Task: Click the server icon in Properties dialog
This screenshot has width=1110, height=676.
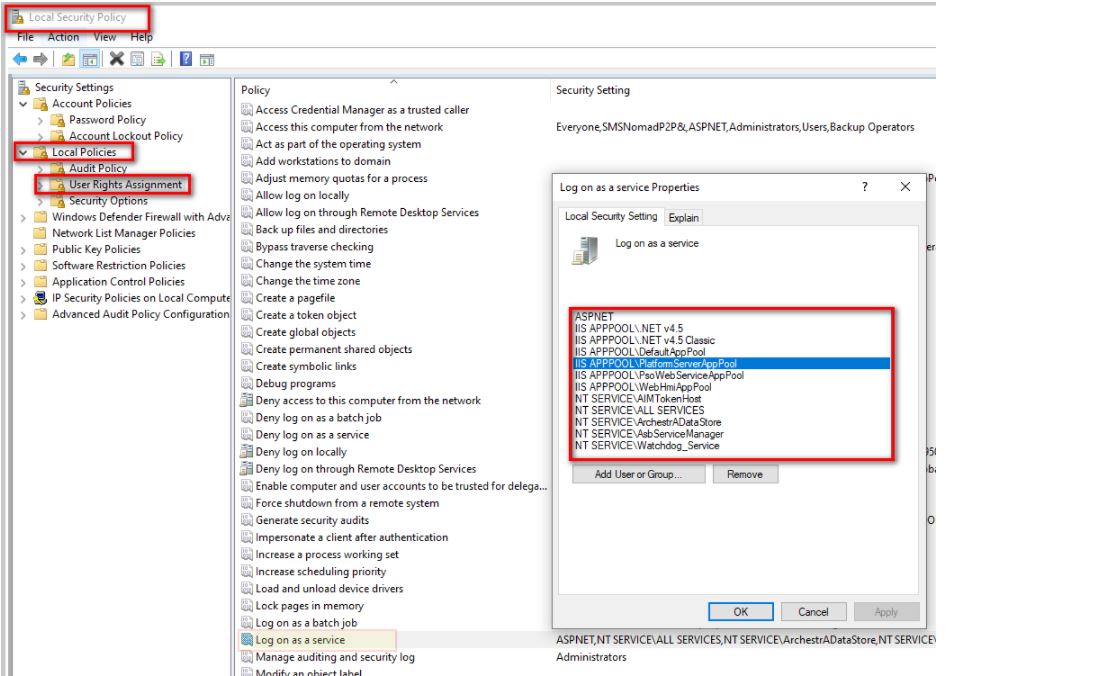Action: tap(585, 251)
